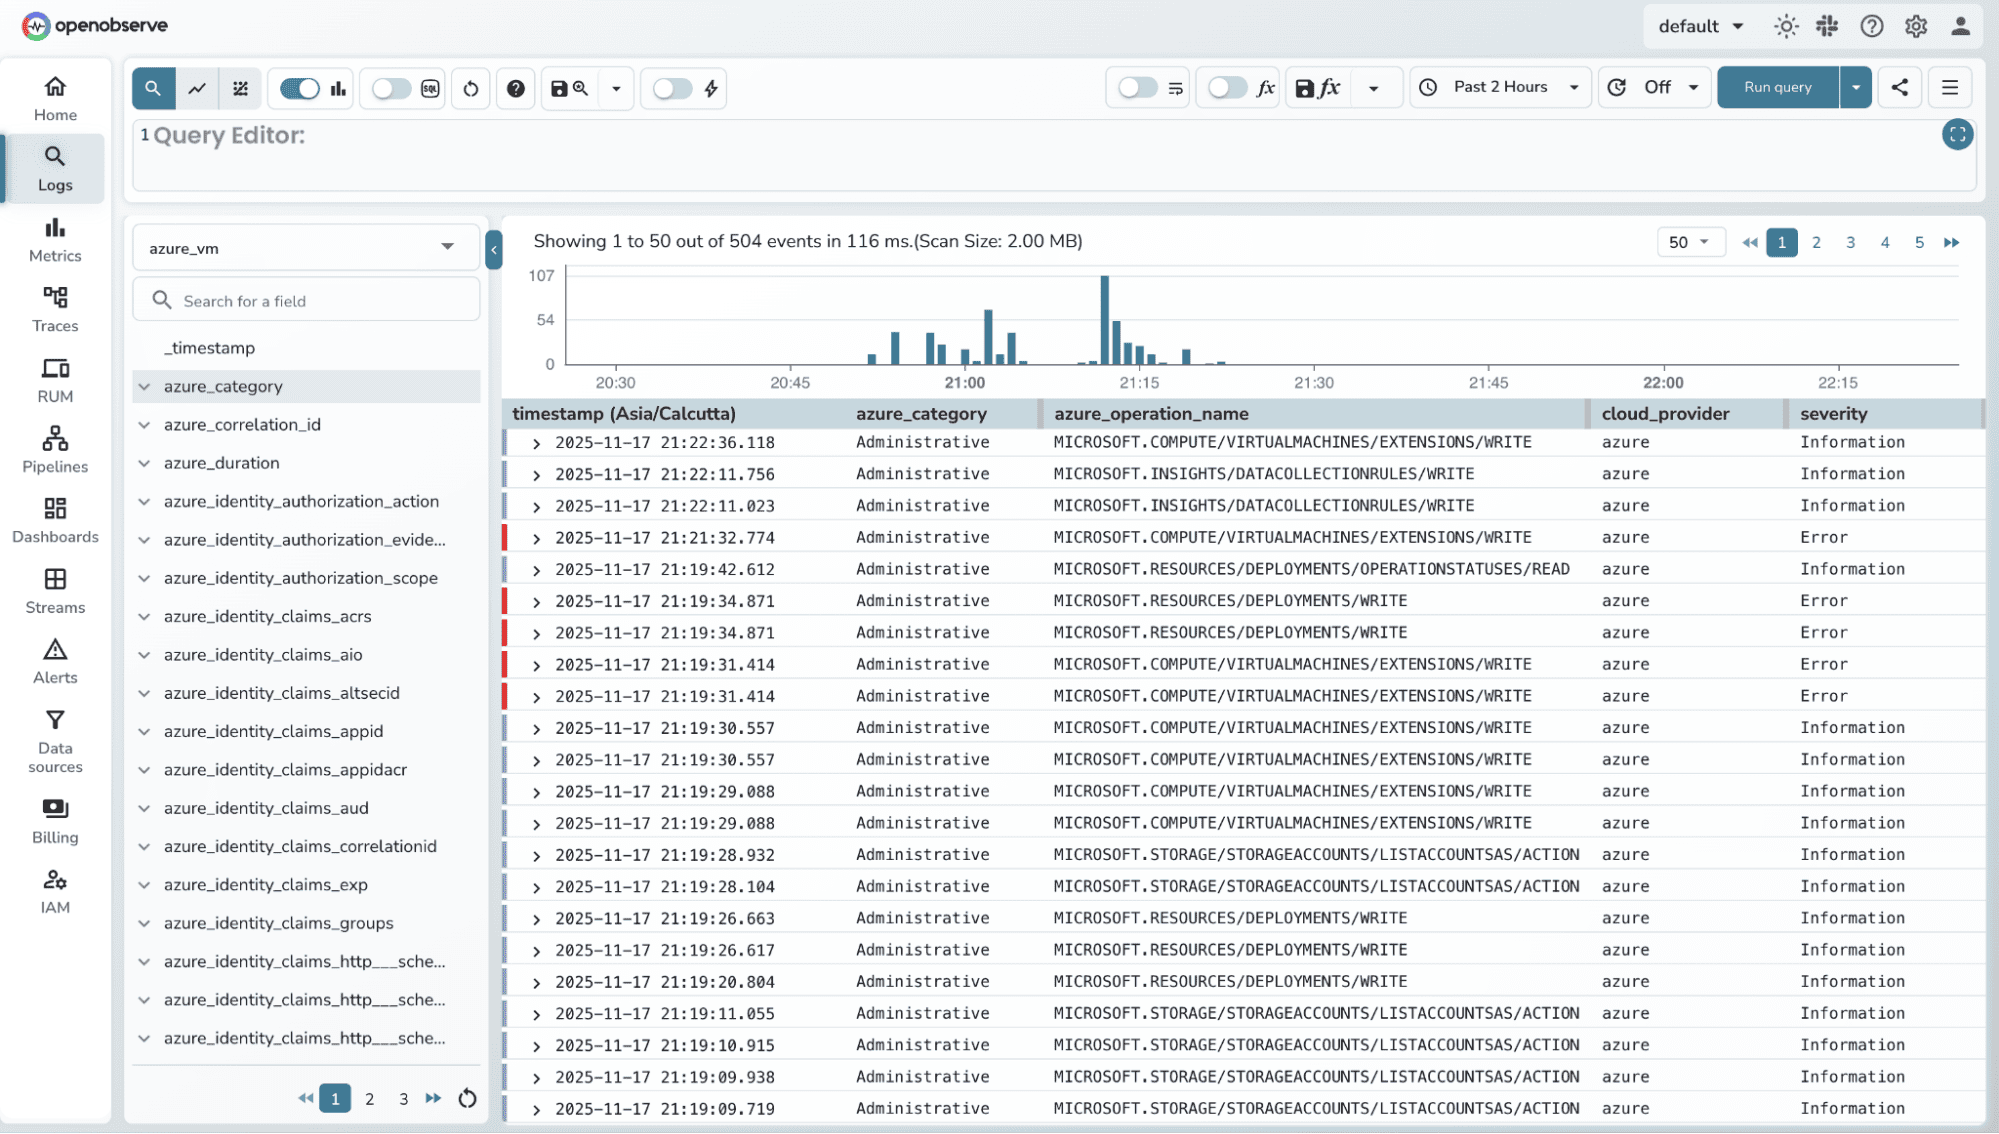Click the refresh icon in the query toolbar
The image size is (1999, 1134).
pos(470,88)
